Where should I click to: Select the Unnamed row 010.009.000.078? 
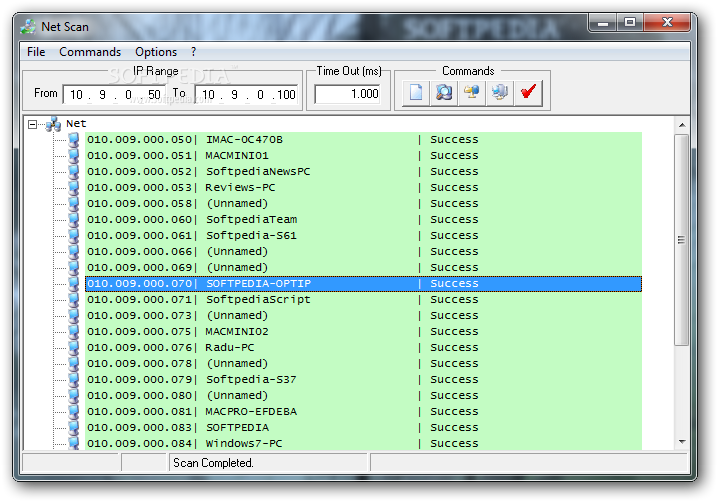(364, 364)
